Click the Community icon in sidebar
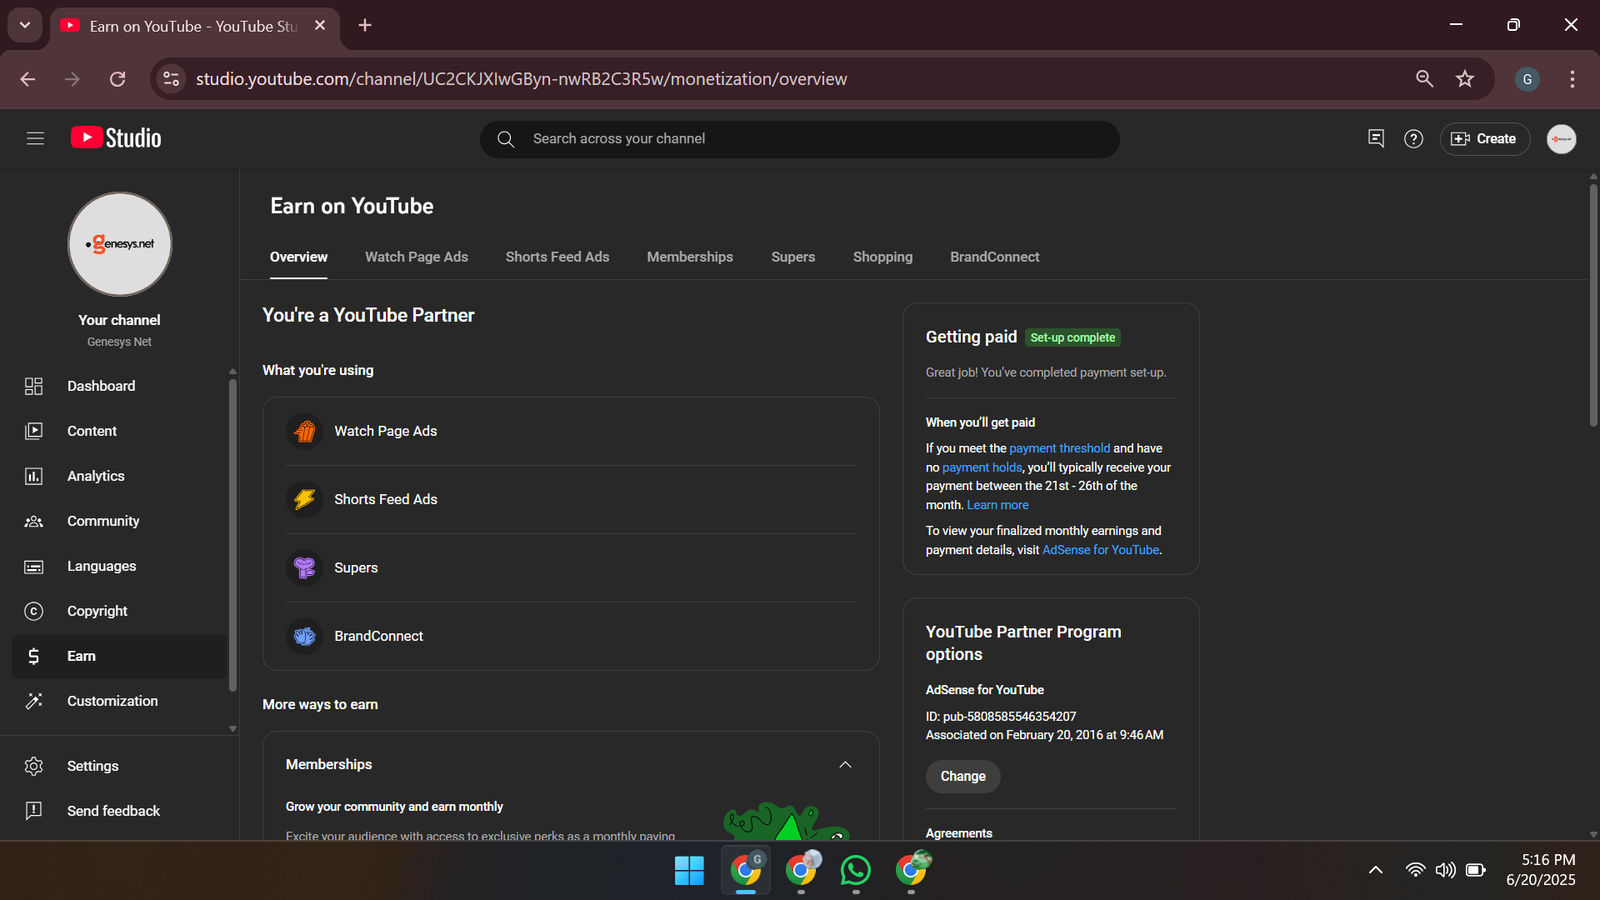 34,521
